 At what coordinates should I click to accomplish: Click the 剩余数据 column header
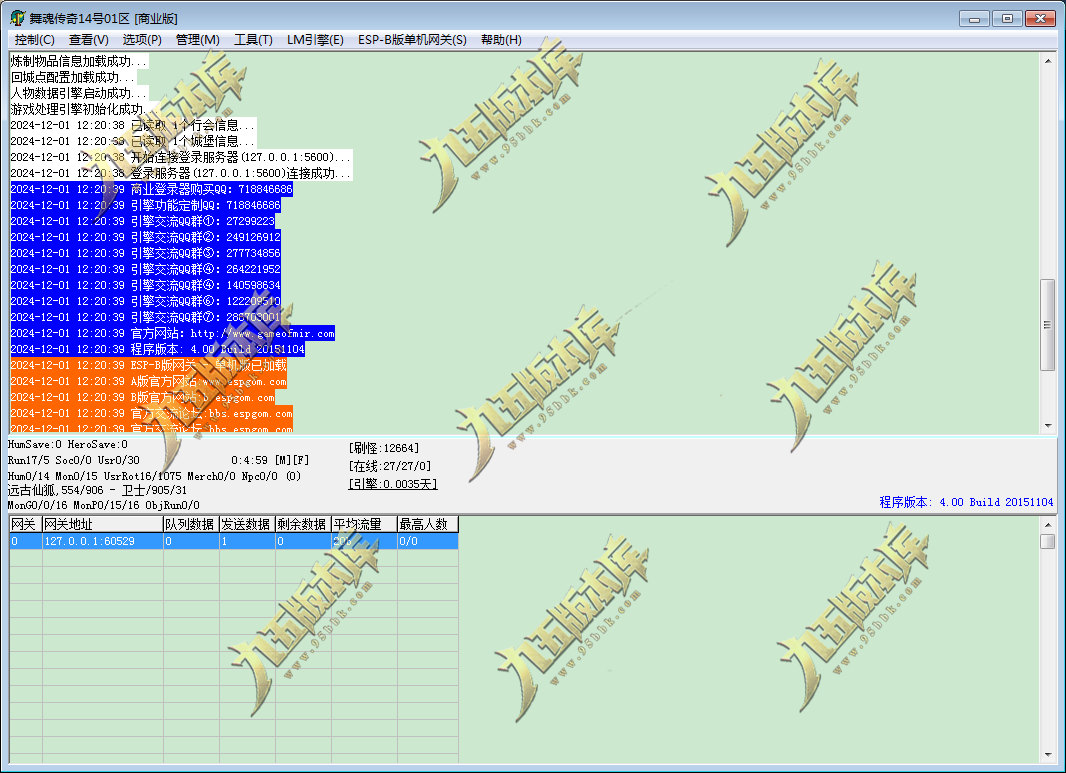(303, 524)
